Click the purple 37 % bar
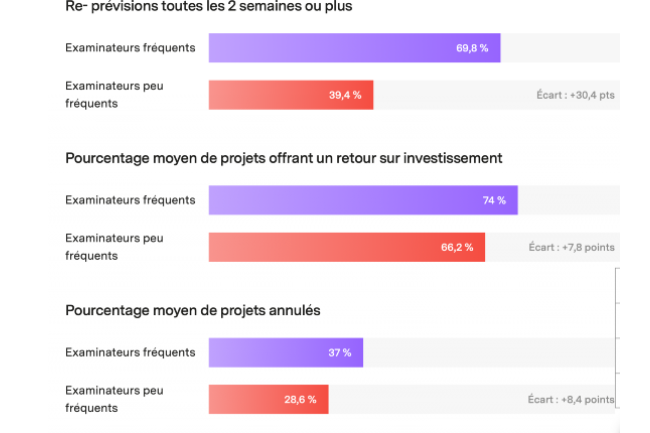The image size is (650, 433). [286, 353]
